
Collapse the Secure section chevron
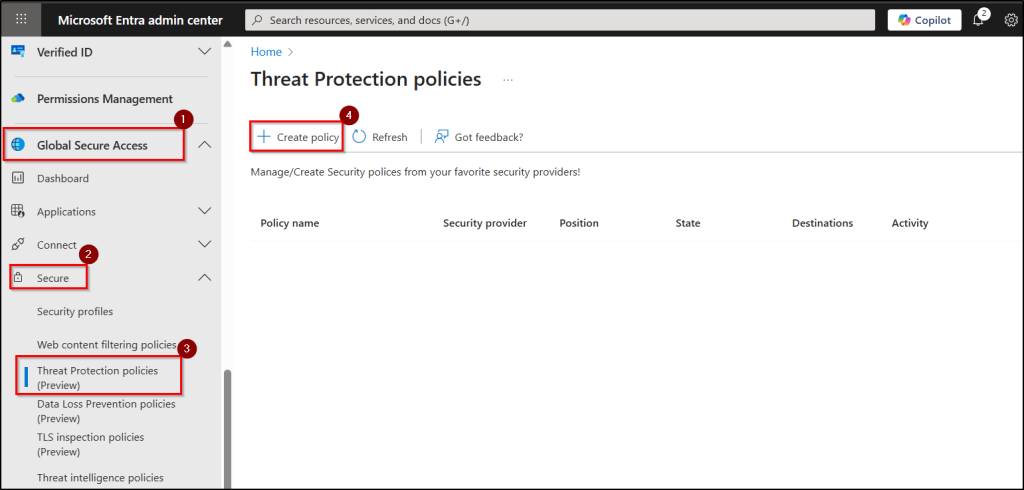pos(204,277)
